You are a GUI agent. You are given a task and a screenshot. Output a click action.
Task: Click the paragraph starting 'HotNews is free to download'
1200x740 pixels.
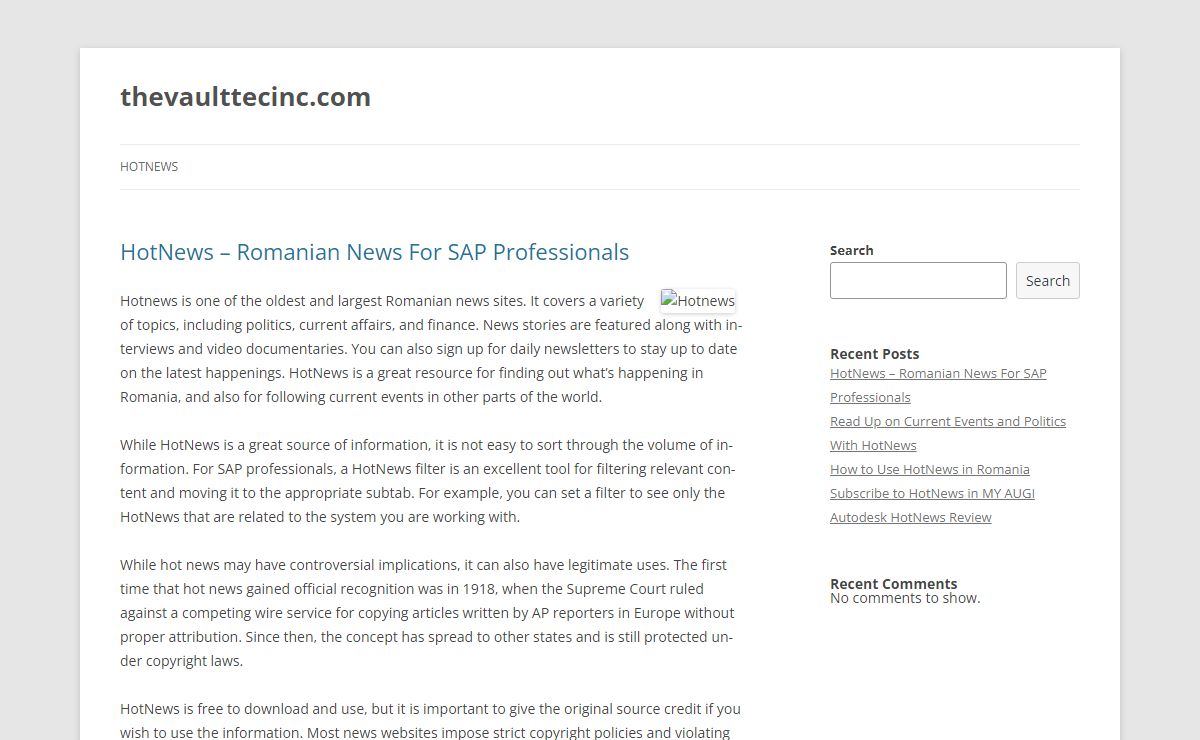click(x=431, y=721)
